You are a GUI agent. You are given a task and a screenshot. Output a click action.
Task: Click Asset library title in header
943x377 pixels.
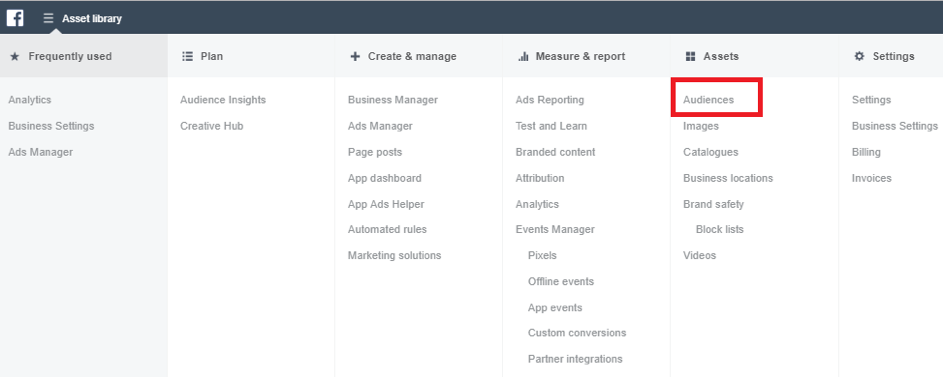pos(92,19)
